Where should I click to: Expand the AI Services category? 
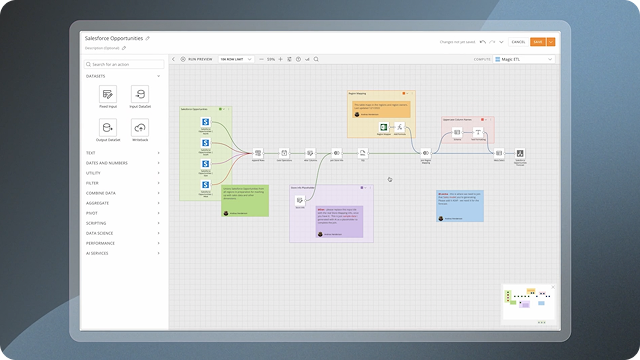tap(158, 253)
